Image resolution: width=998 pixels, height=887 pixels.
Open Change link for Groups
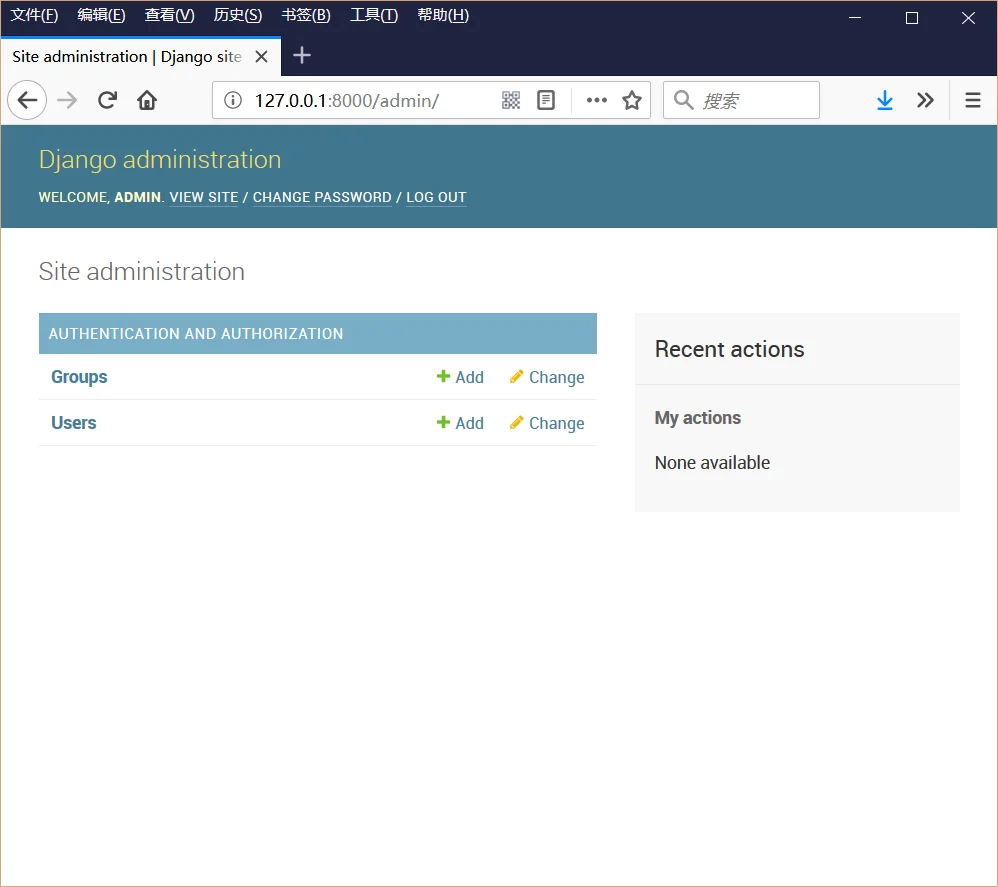point(547,377)
